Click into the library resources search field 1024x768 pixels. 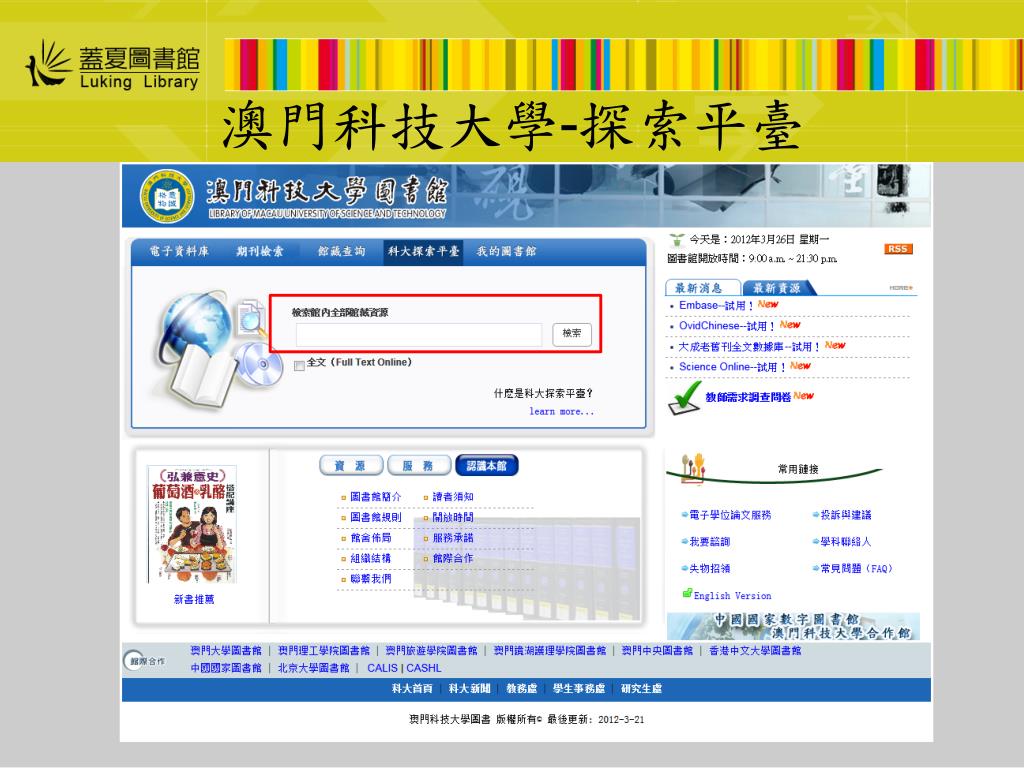coord(419,334)
